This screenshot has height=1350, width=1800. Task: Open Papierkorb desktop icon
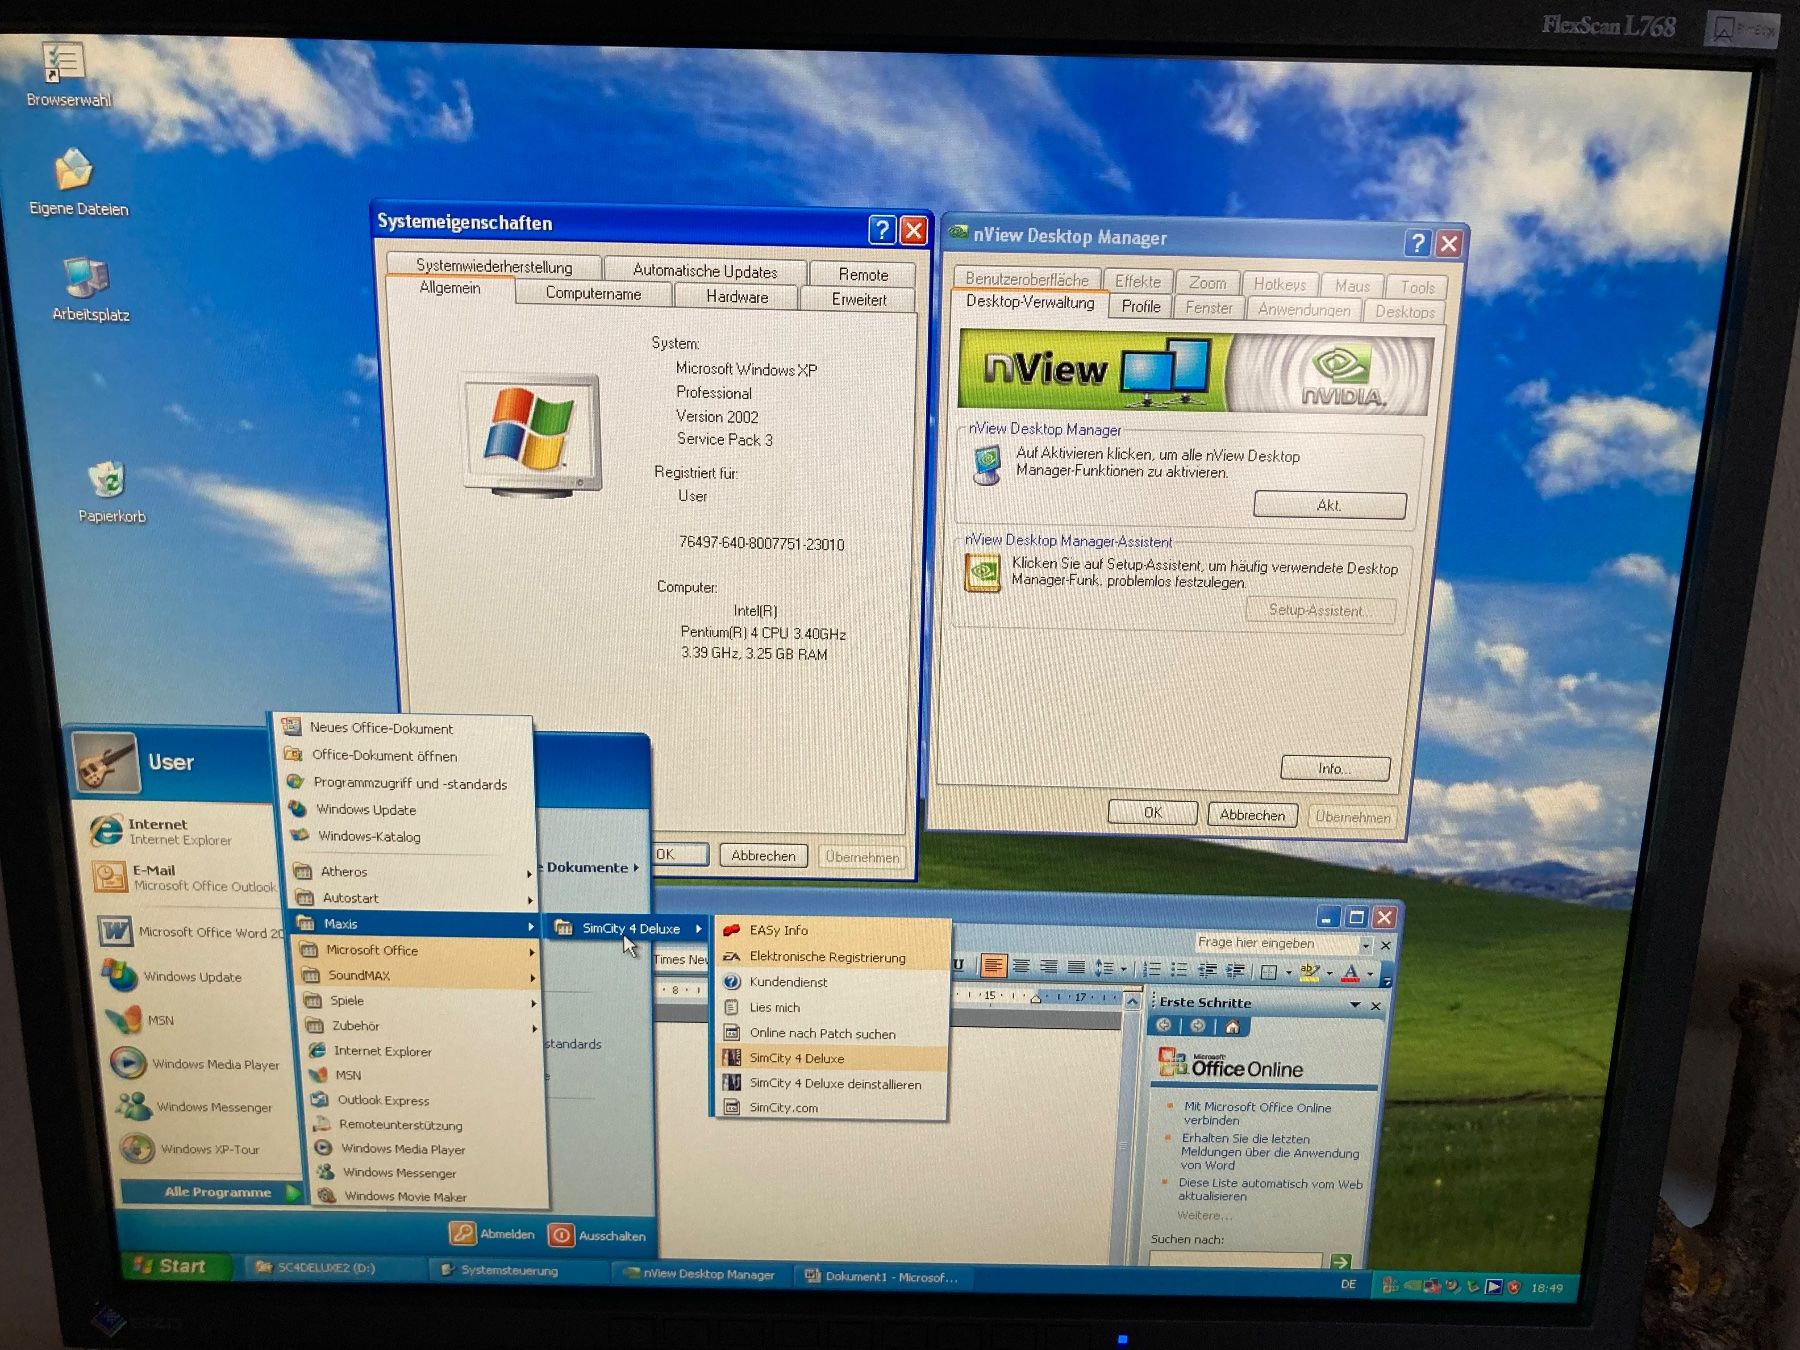coord(109,491)
